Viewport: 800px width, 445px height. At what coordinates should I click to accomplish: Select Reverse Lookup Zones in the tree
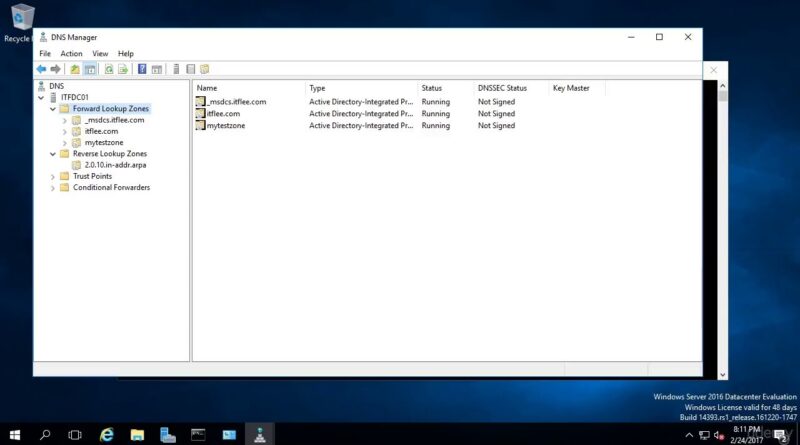pos(110,154)
